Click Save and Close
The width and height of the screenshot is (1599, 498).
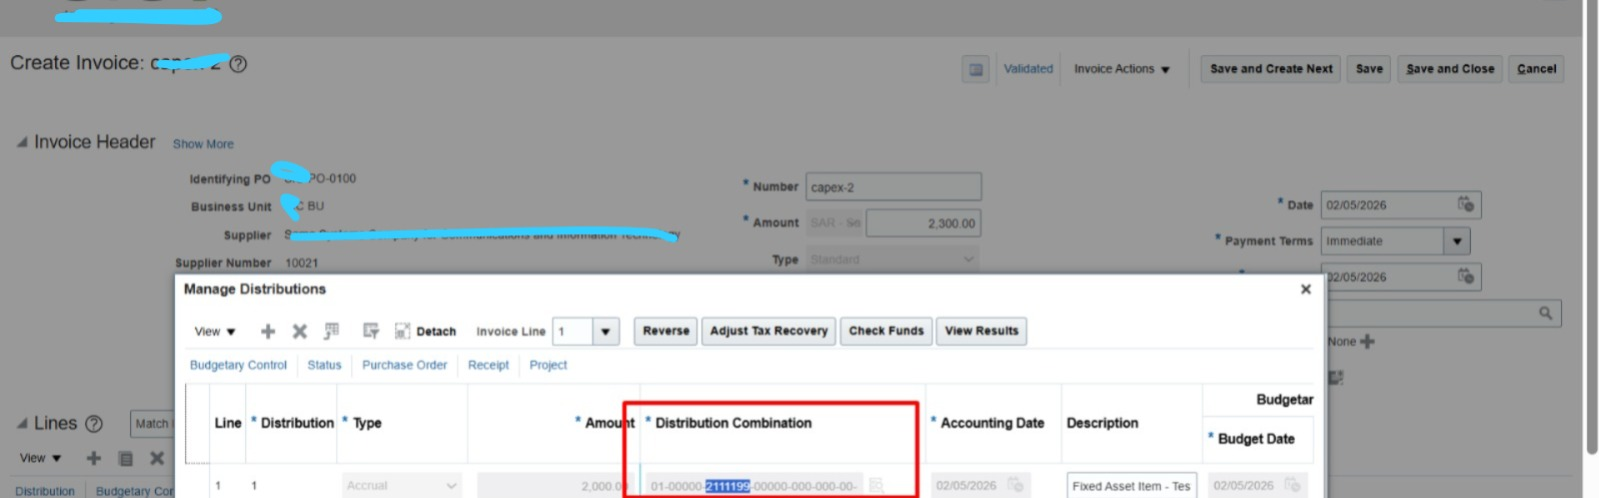click(1450, 69)
